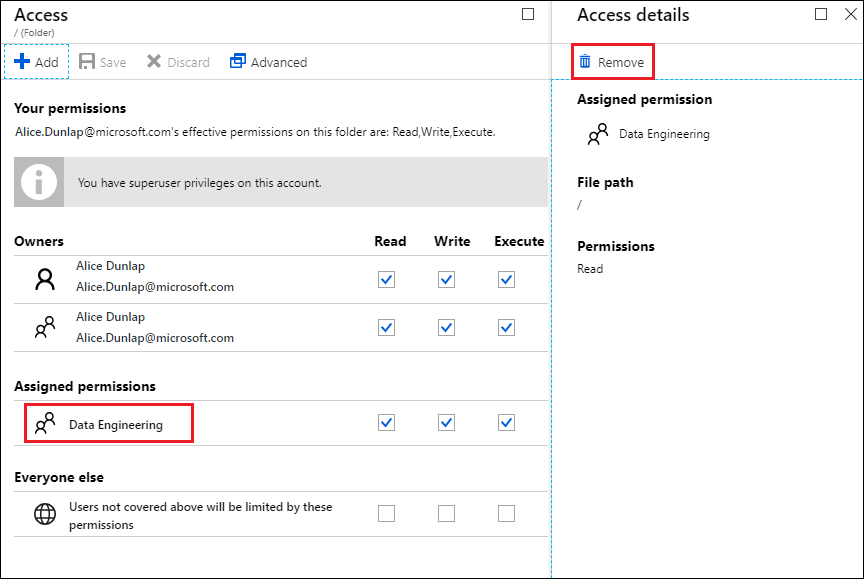Click the Save toolbar button

tap(102, 62)
